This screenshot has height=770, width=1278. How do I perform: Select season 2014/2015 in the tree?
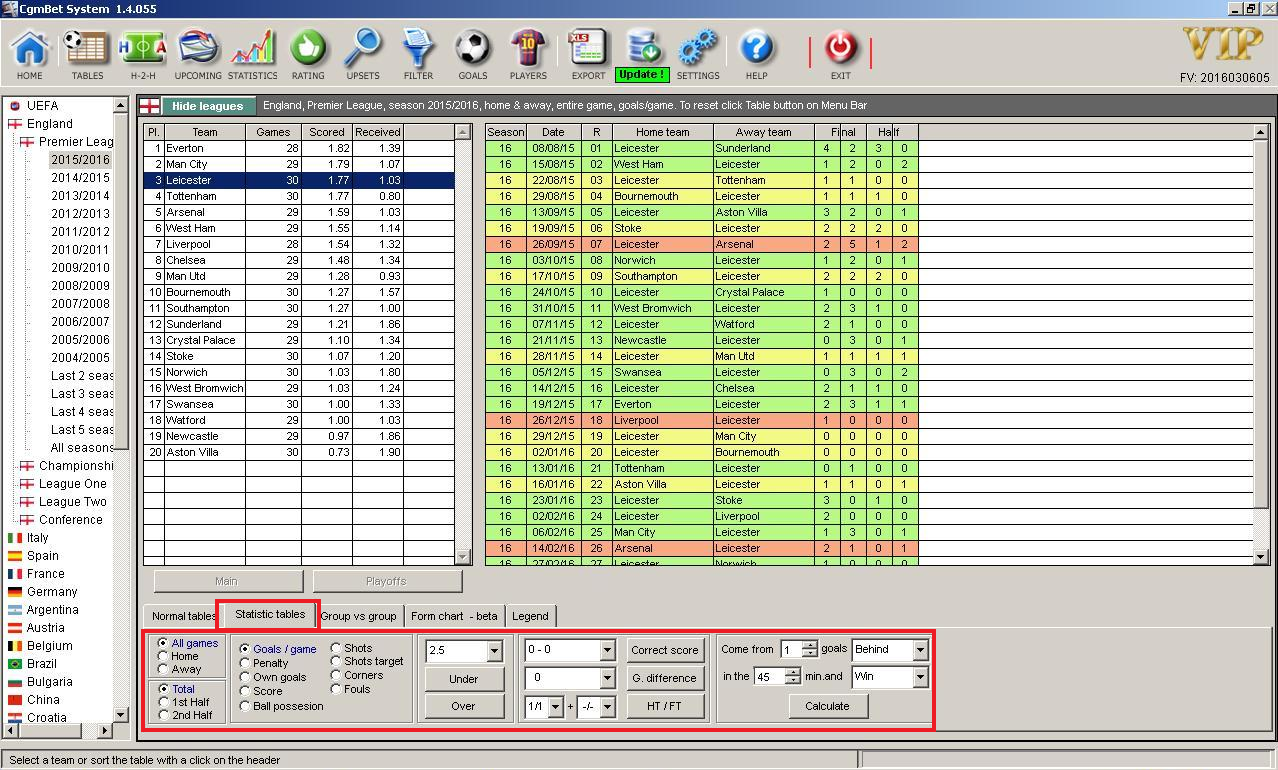(80, 178)
